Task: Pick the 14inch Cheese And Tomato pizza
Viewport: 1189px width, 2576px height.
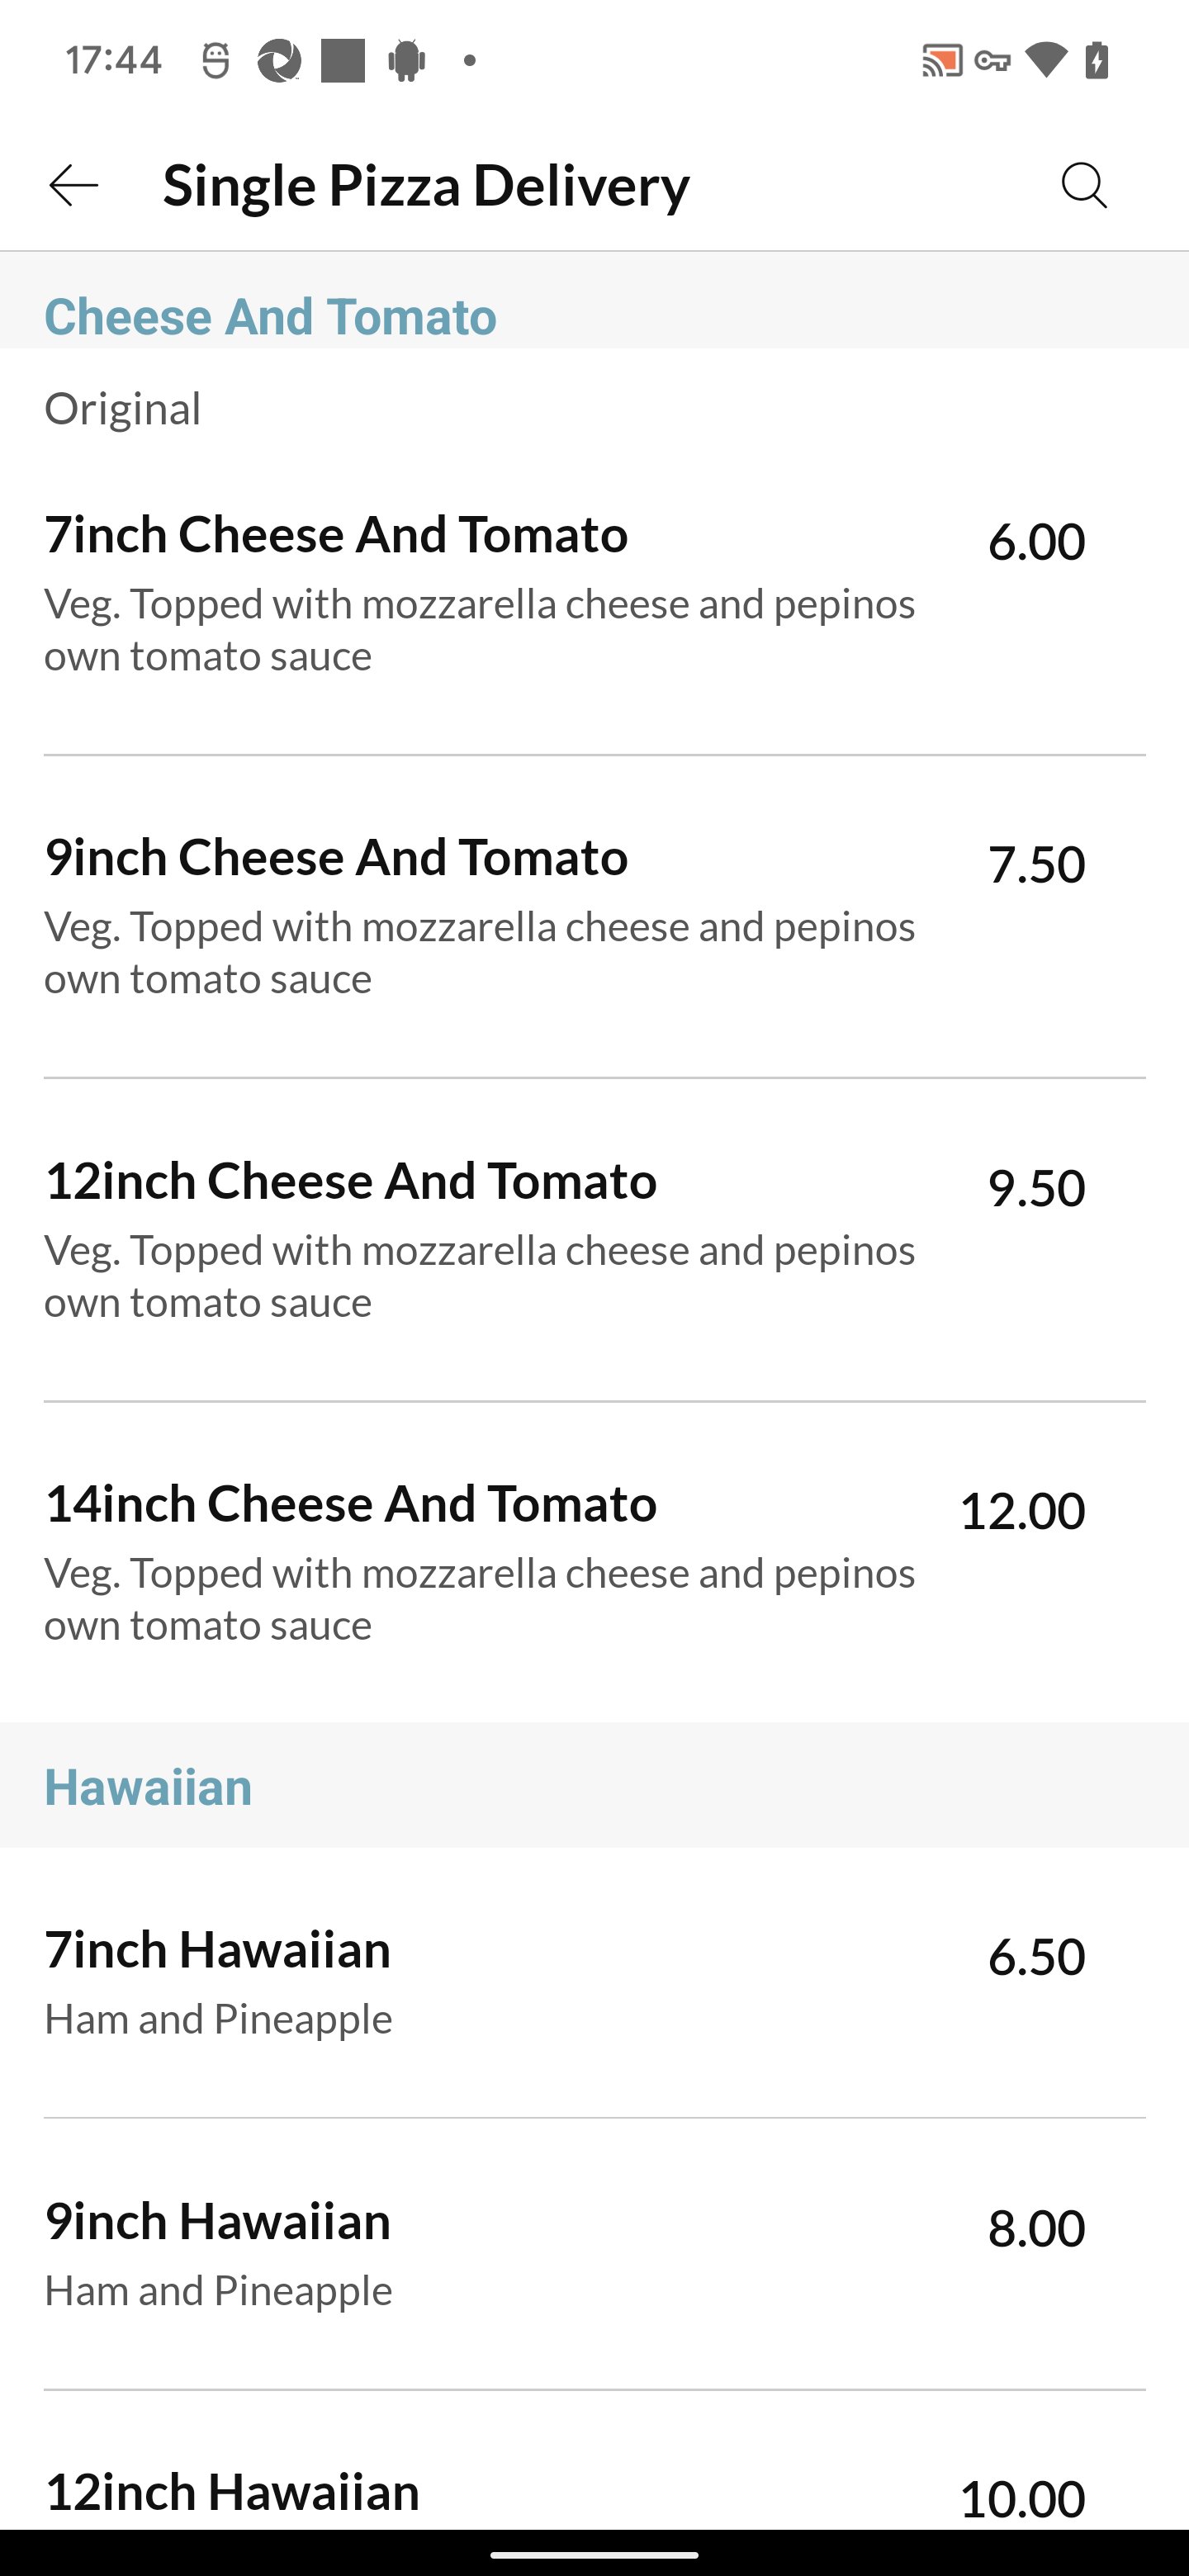Action: click(480, 1562)
